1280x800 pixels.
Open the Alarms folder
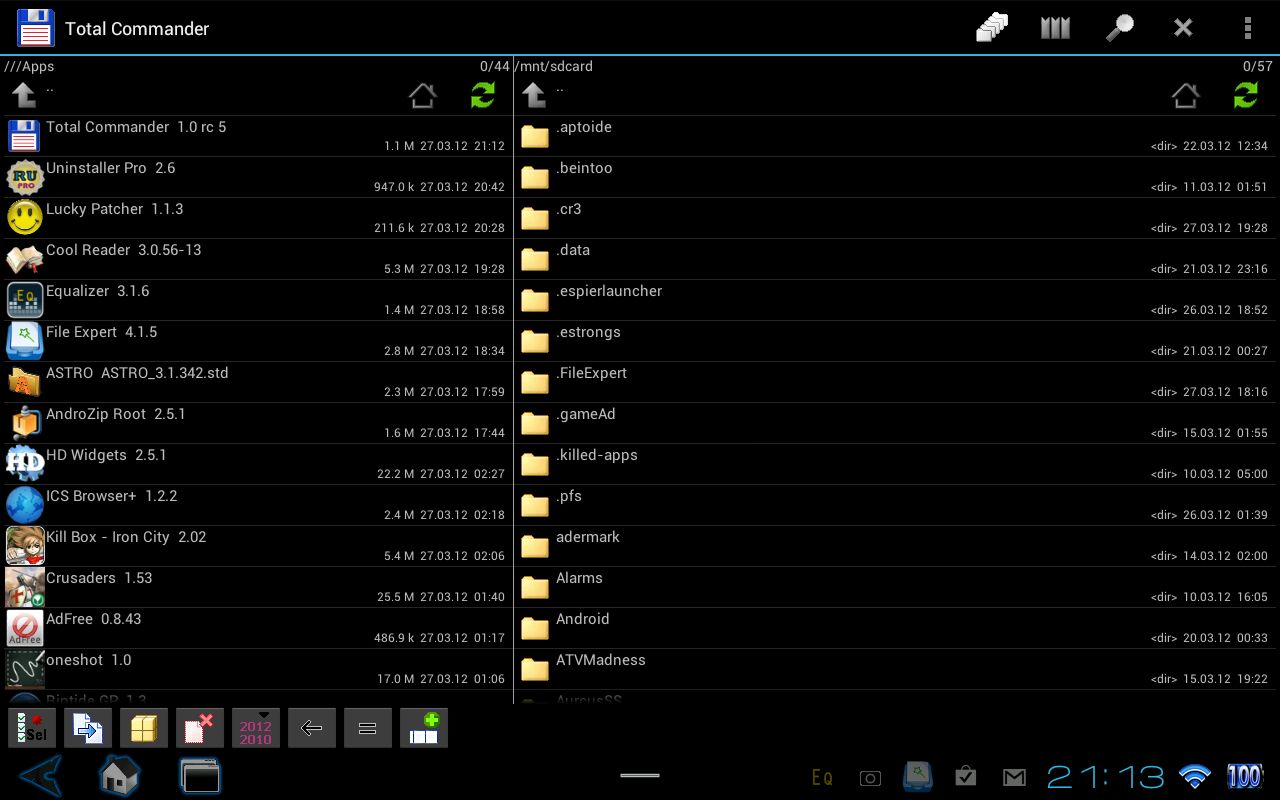(896, 587)
